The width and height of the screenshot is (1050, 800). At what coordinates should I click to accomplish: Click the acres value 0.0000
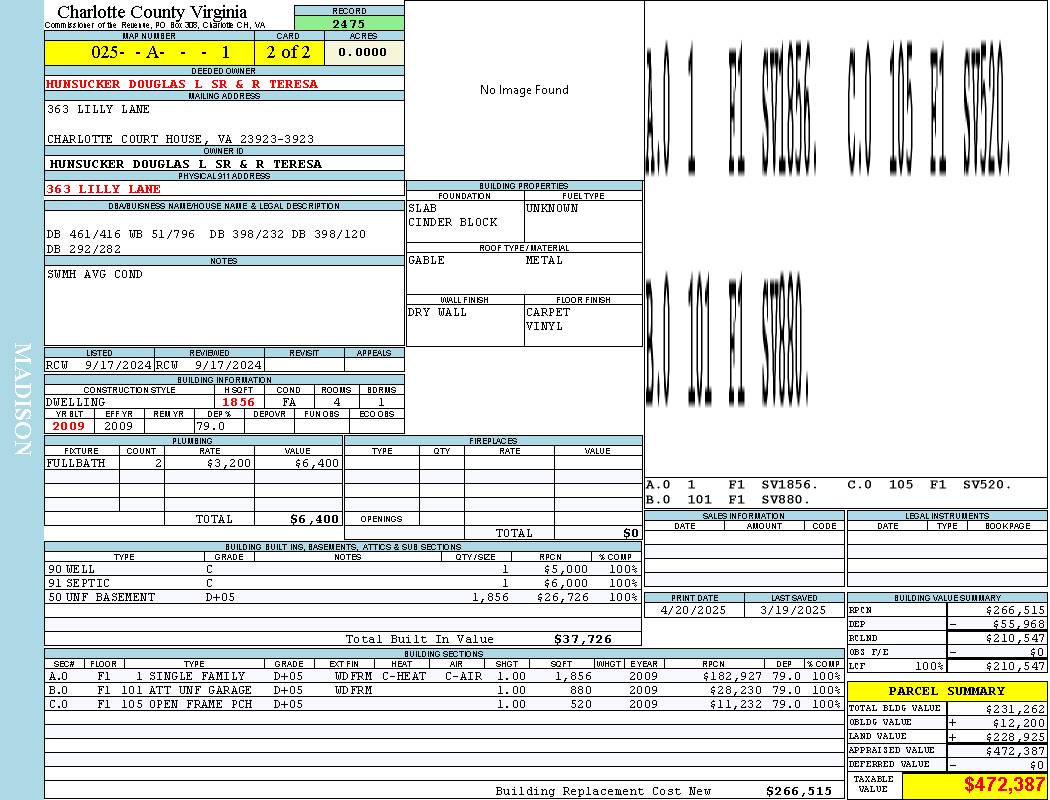[x=364, y=52]
